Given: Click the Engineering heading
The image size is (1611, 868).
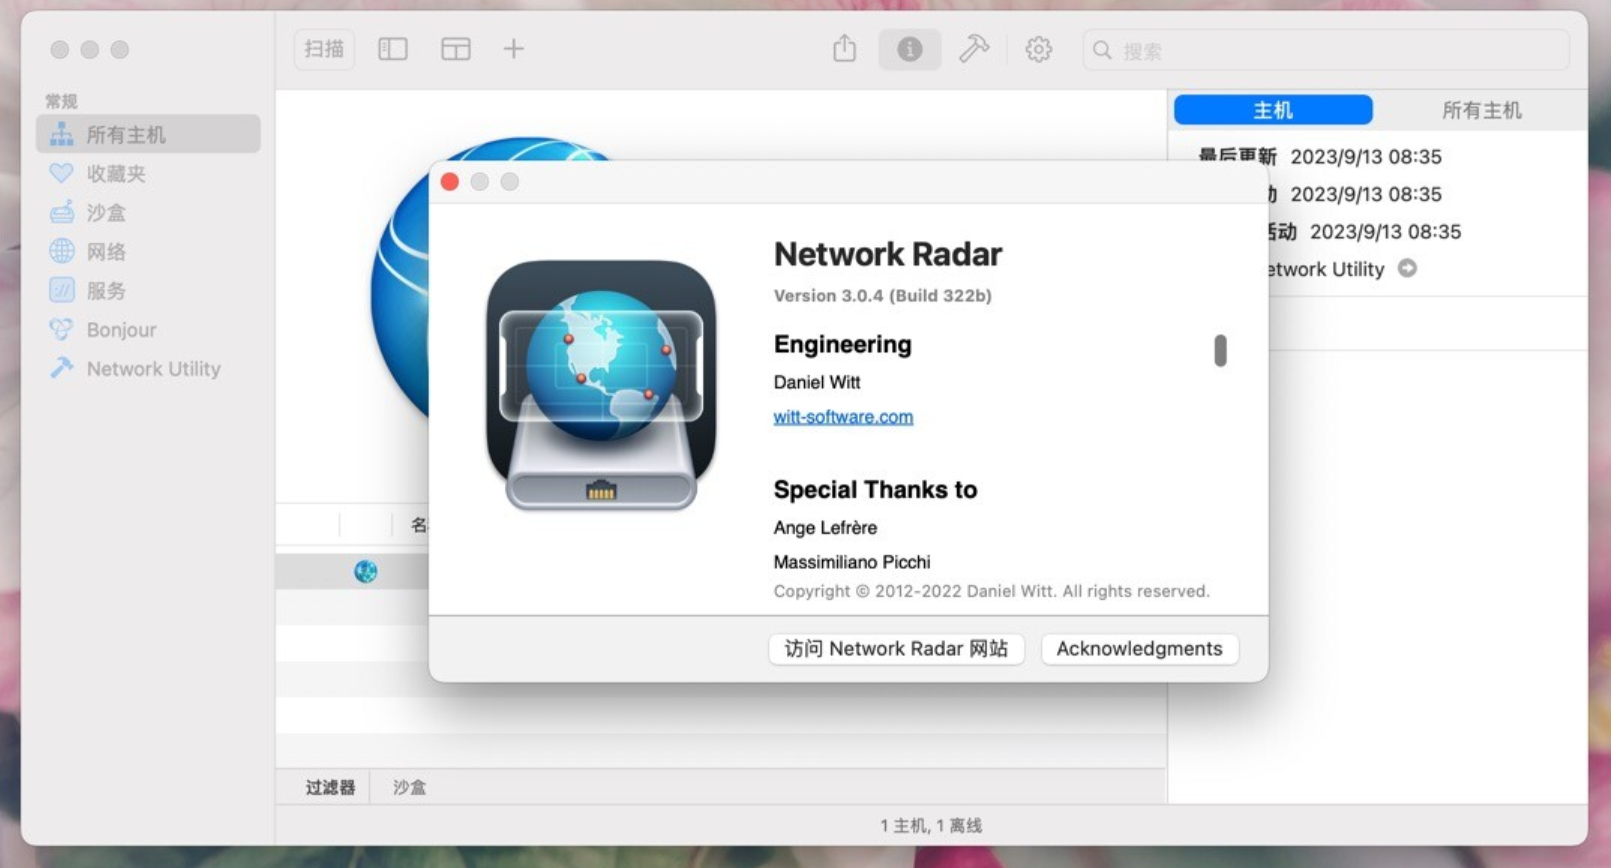Looking at the screenshot, I should click(x=843, y=344).
